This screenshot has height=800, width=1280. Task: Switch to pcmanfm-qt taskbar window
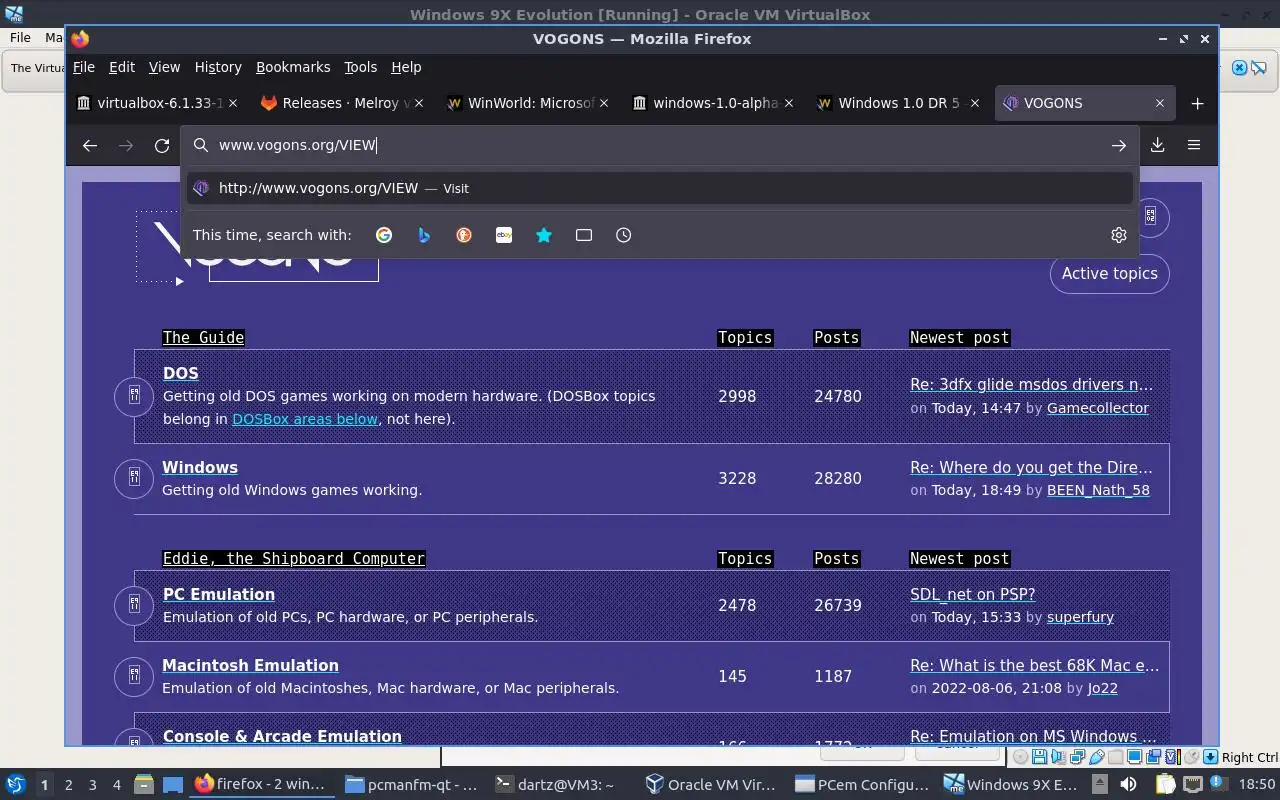coord(411,784)
